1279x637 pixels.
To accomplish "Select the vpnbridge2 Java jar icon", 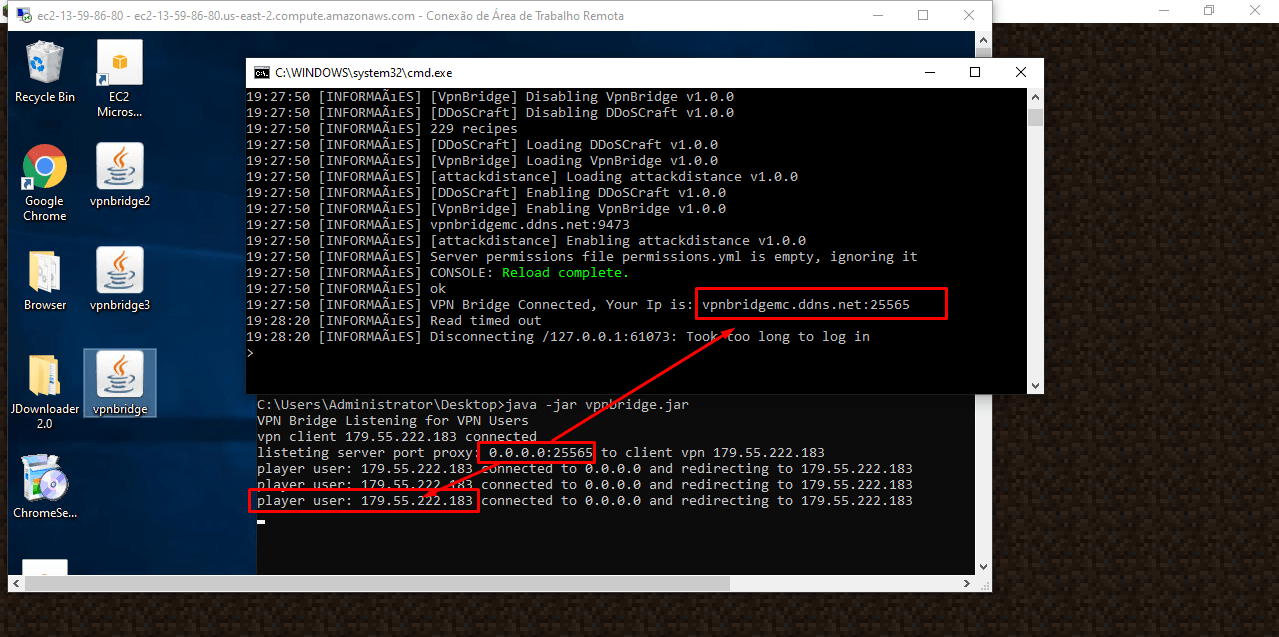I will (x=120, y=175).
